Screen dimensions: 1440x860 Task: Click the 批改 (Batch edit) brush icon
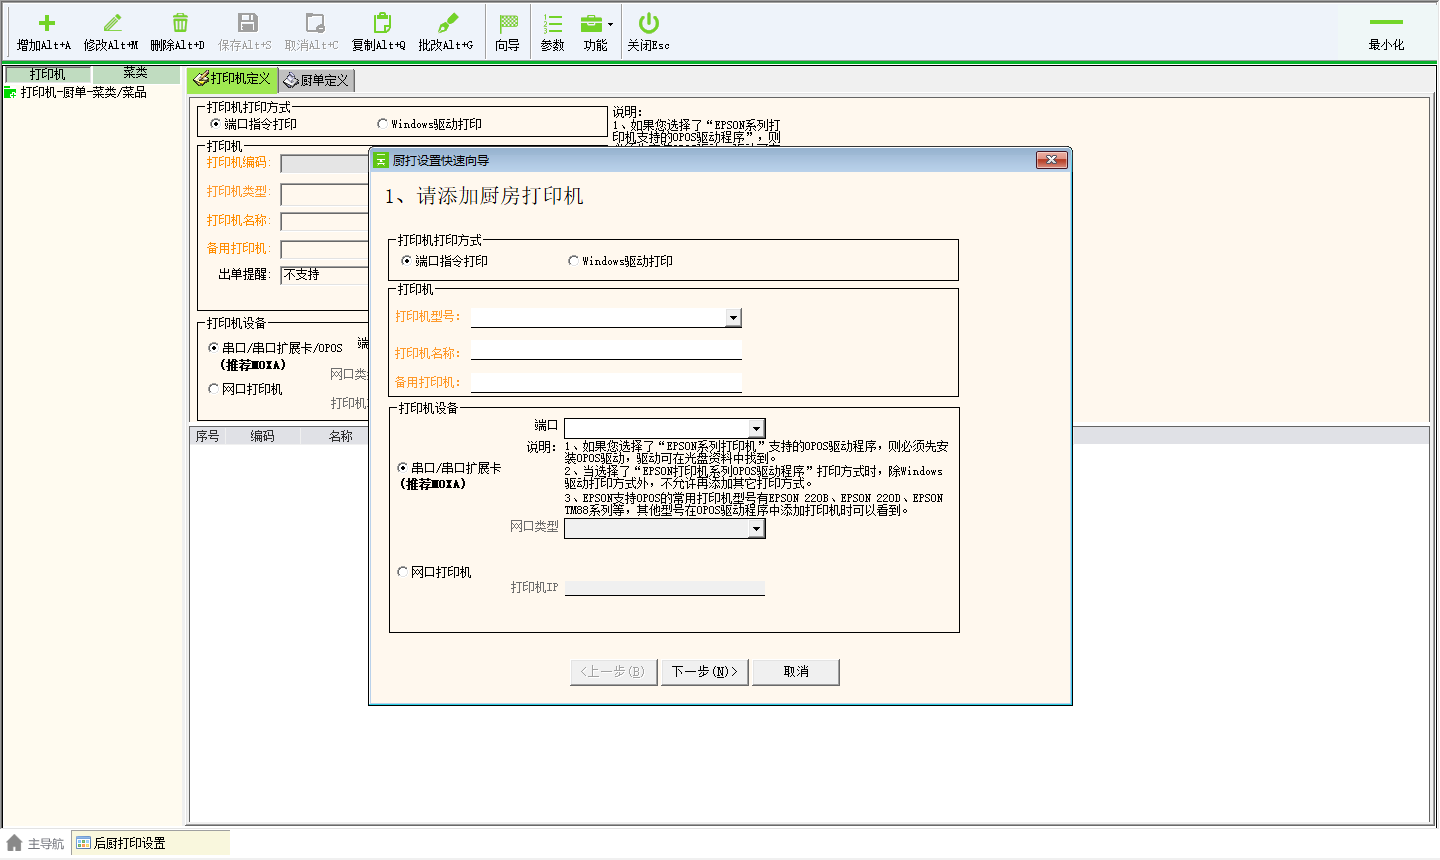tap(448, 23)
